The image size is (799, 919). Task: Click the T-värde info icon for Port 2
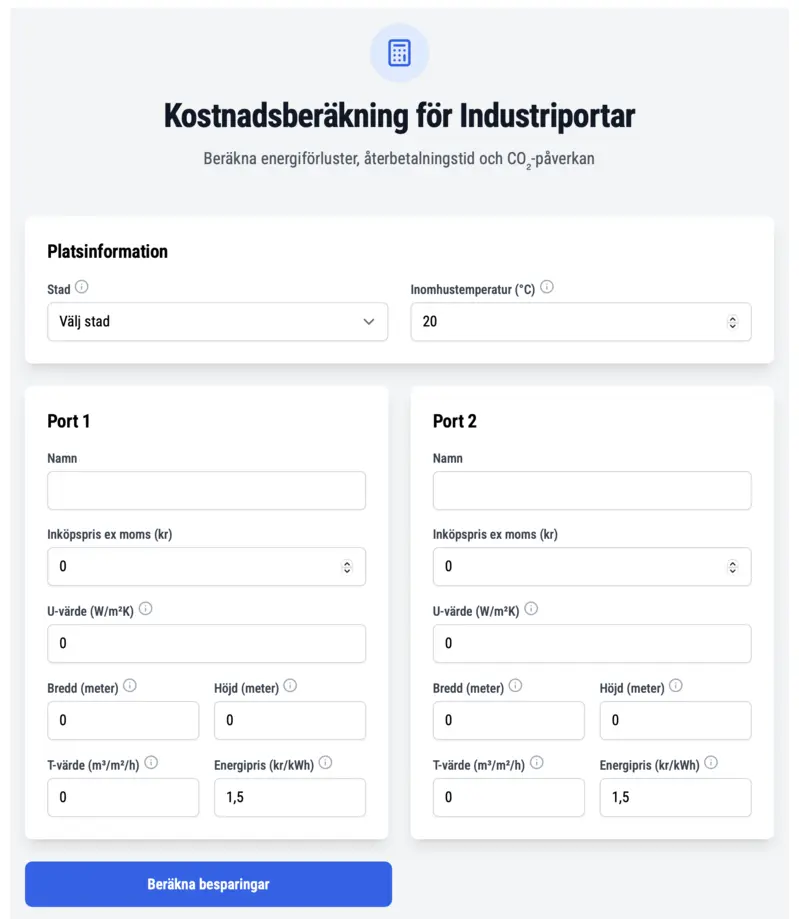click(536, 762)
